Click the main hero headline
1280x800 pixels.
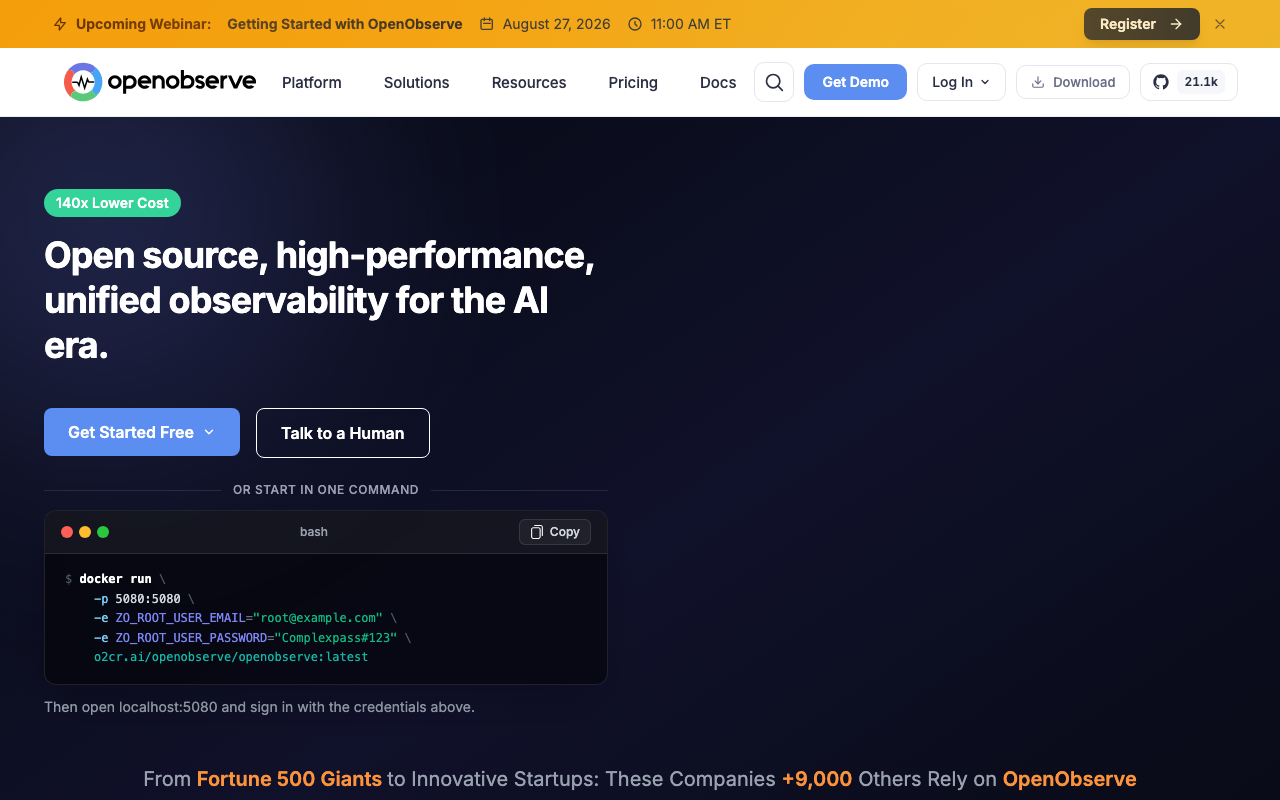point(320,300)
